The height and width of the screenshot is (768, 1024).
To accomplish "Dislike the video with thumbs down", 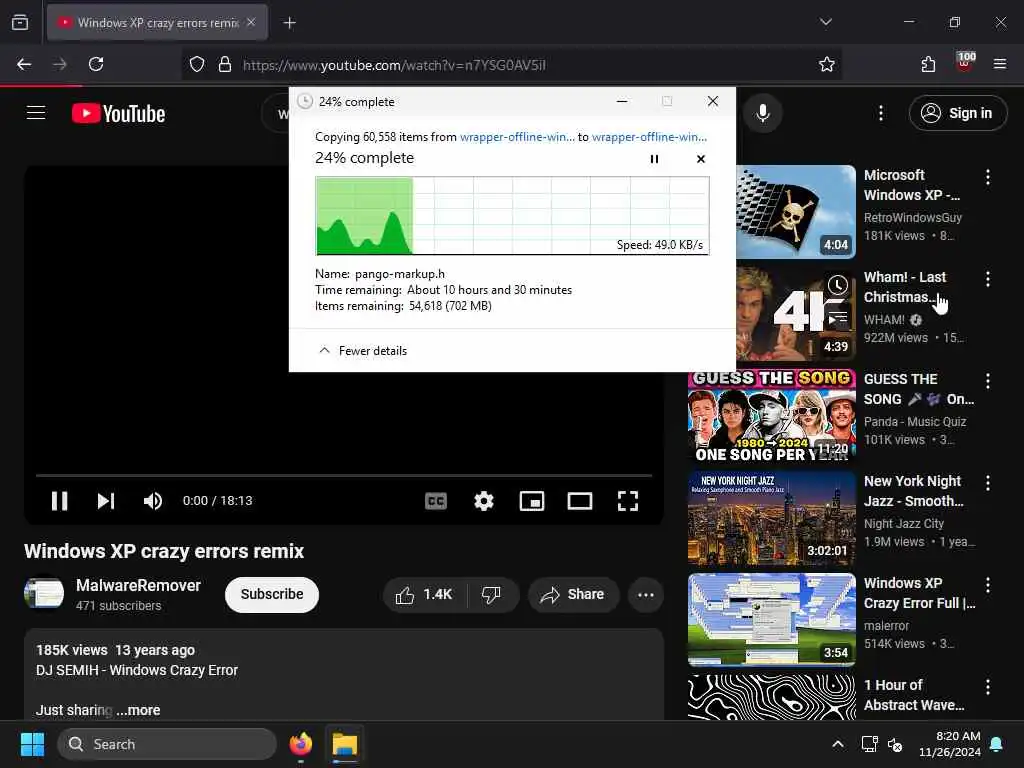I will click(x=492, y=594).
